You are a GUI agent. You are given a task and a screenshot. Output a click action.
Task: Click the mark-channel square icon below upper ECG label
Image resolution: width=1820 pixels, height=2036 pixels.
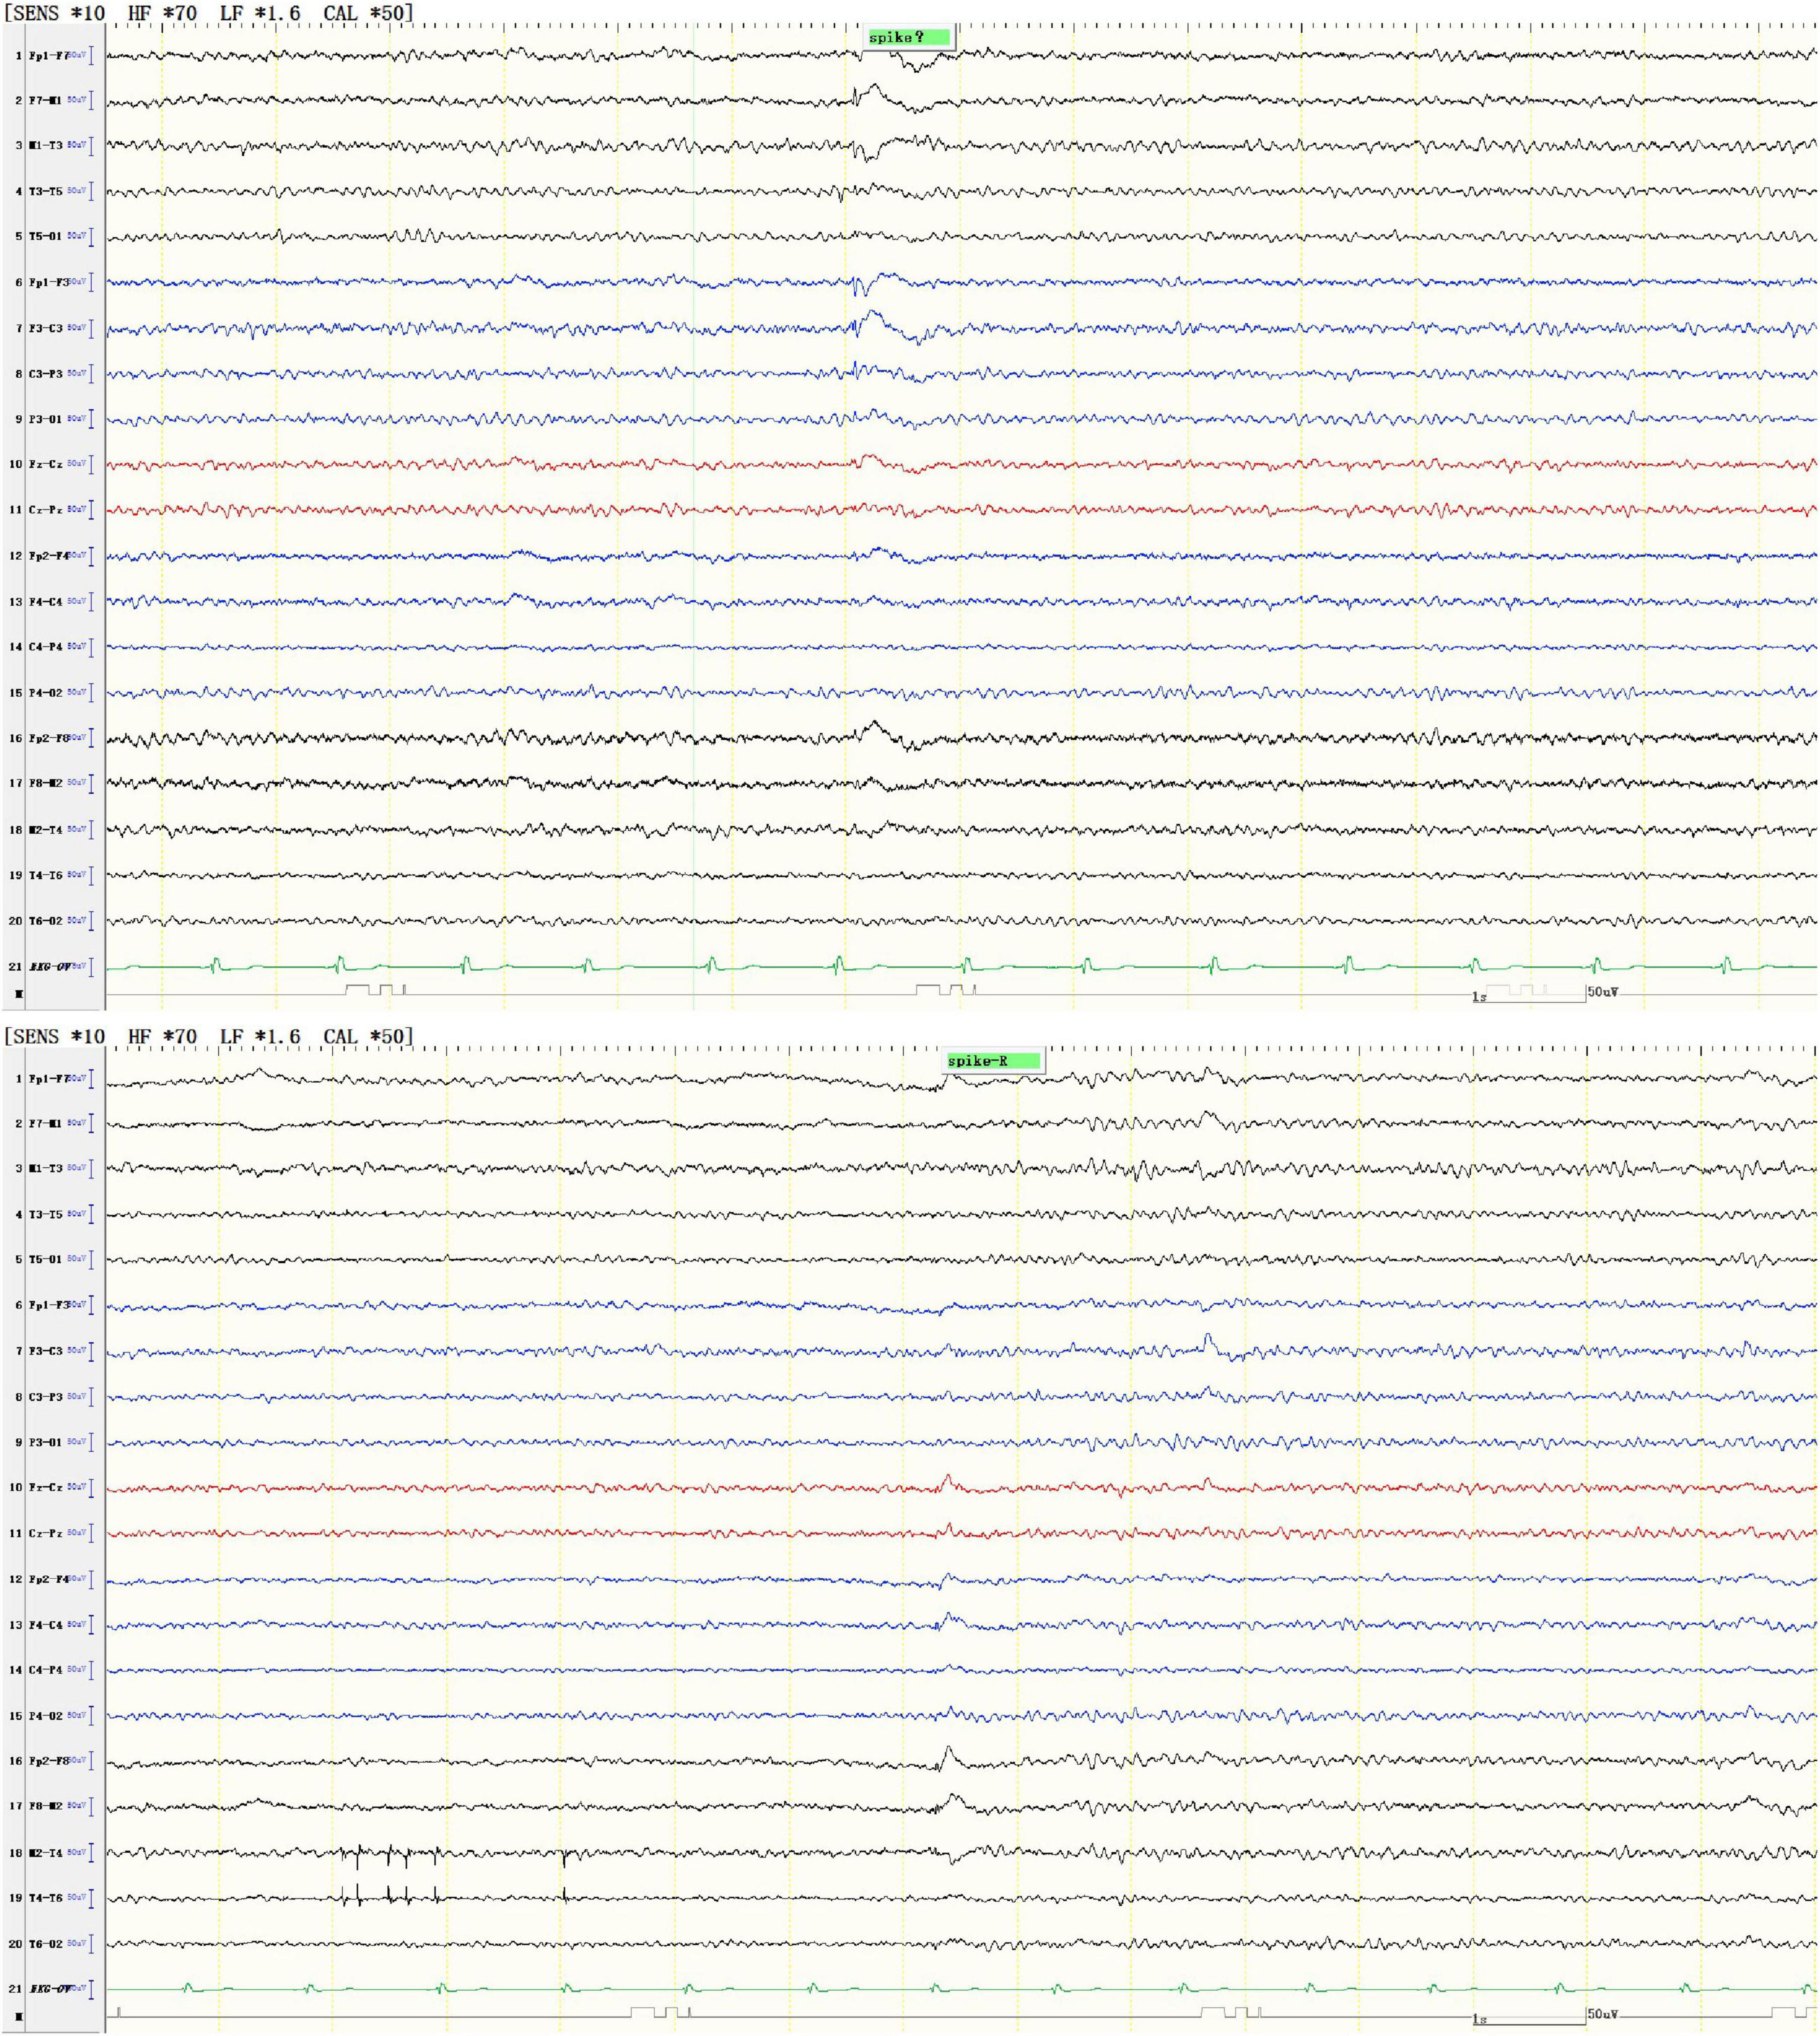18,994
